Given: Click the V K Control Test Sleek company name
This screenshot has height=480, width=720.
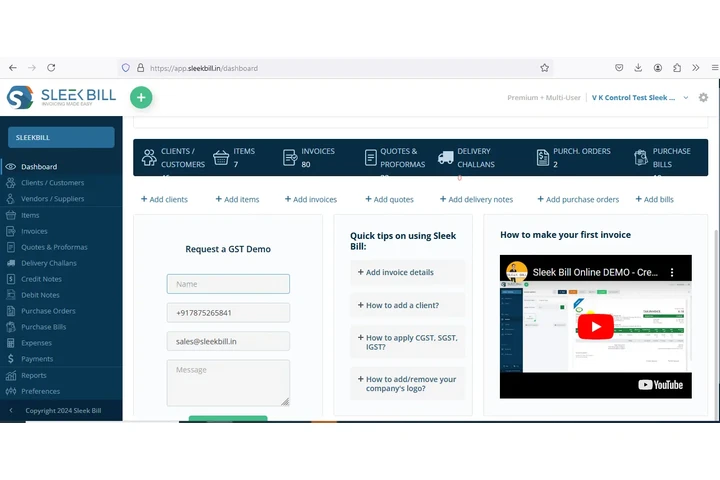Looking at the screenshot, I should tap(633, 97).
